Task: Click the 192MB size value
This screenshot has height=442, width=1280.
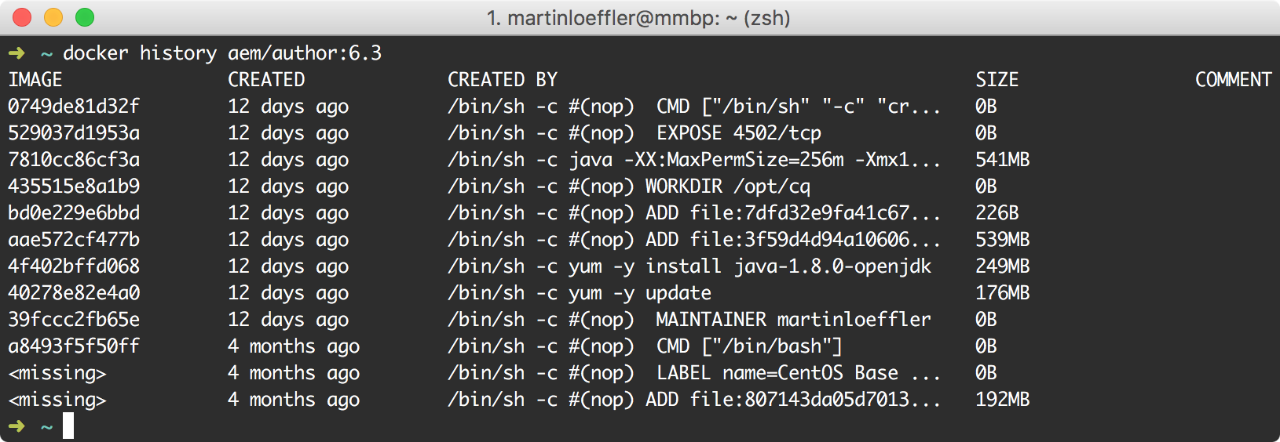Action: (x=1003, y=400)
